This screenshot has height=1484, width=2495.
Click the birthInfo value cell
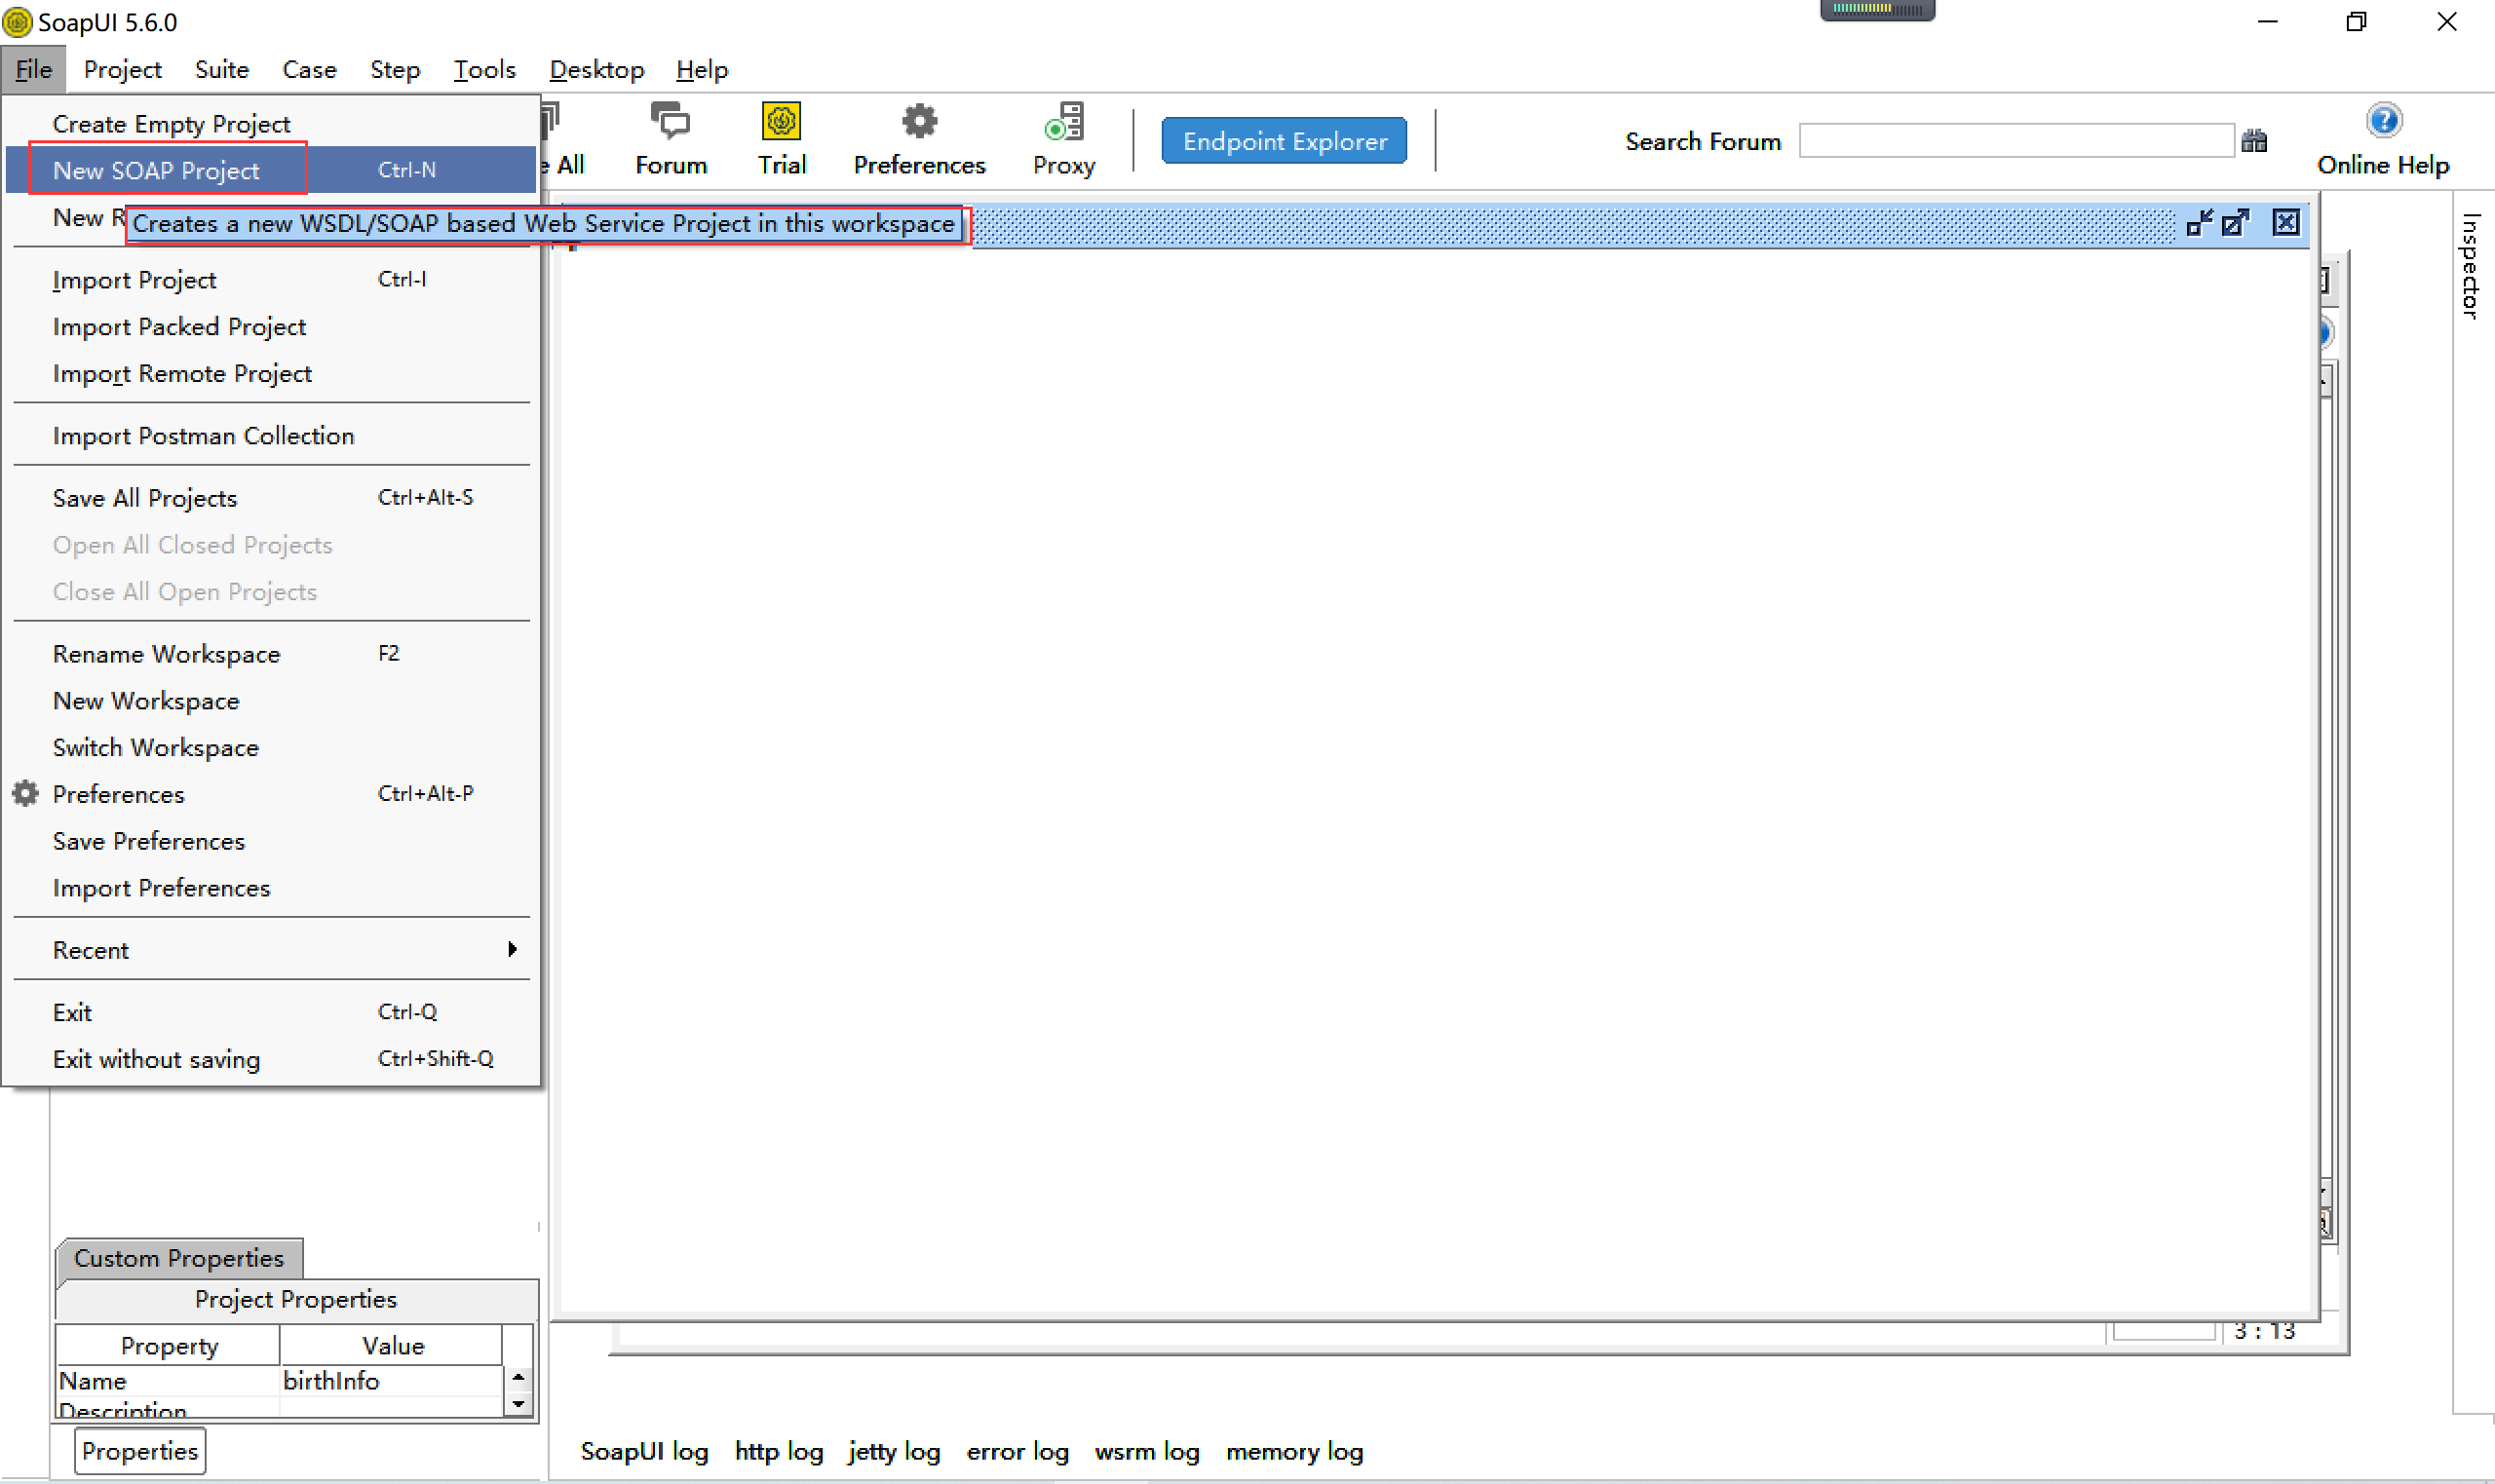pyautogui.click(x=392, y=1381)
